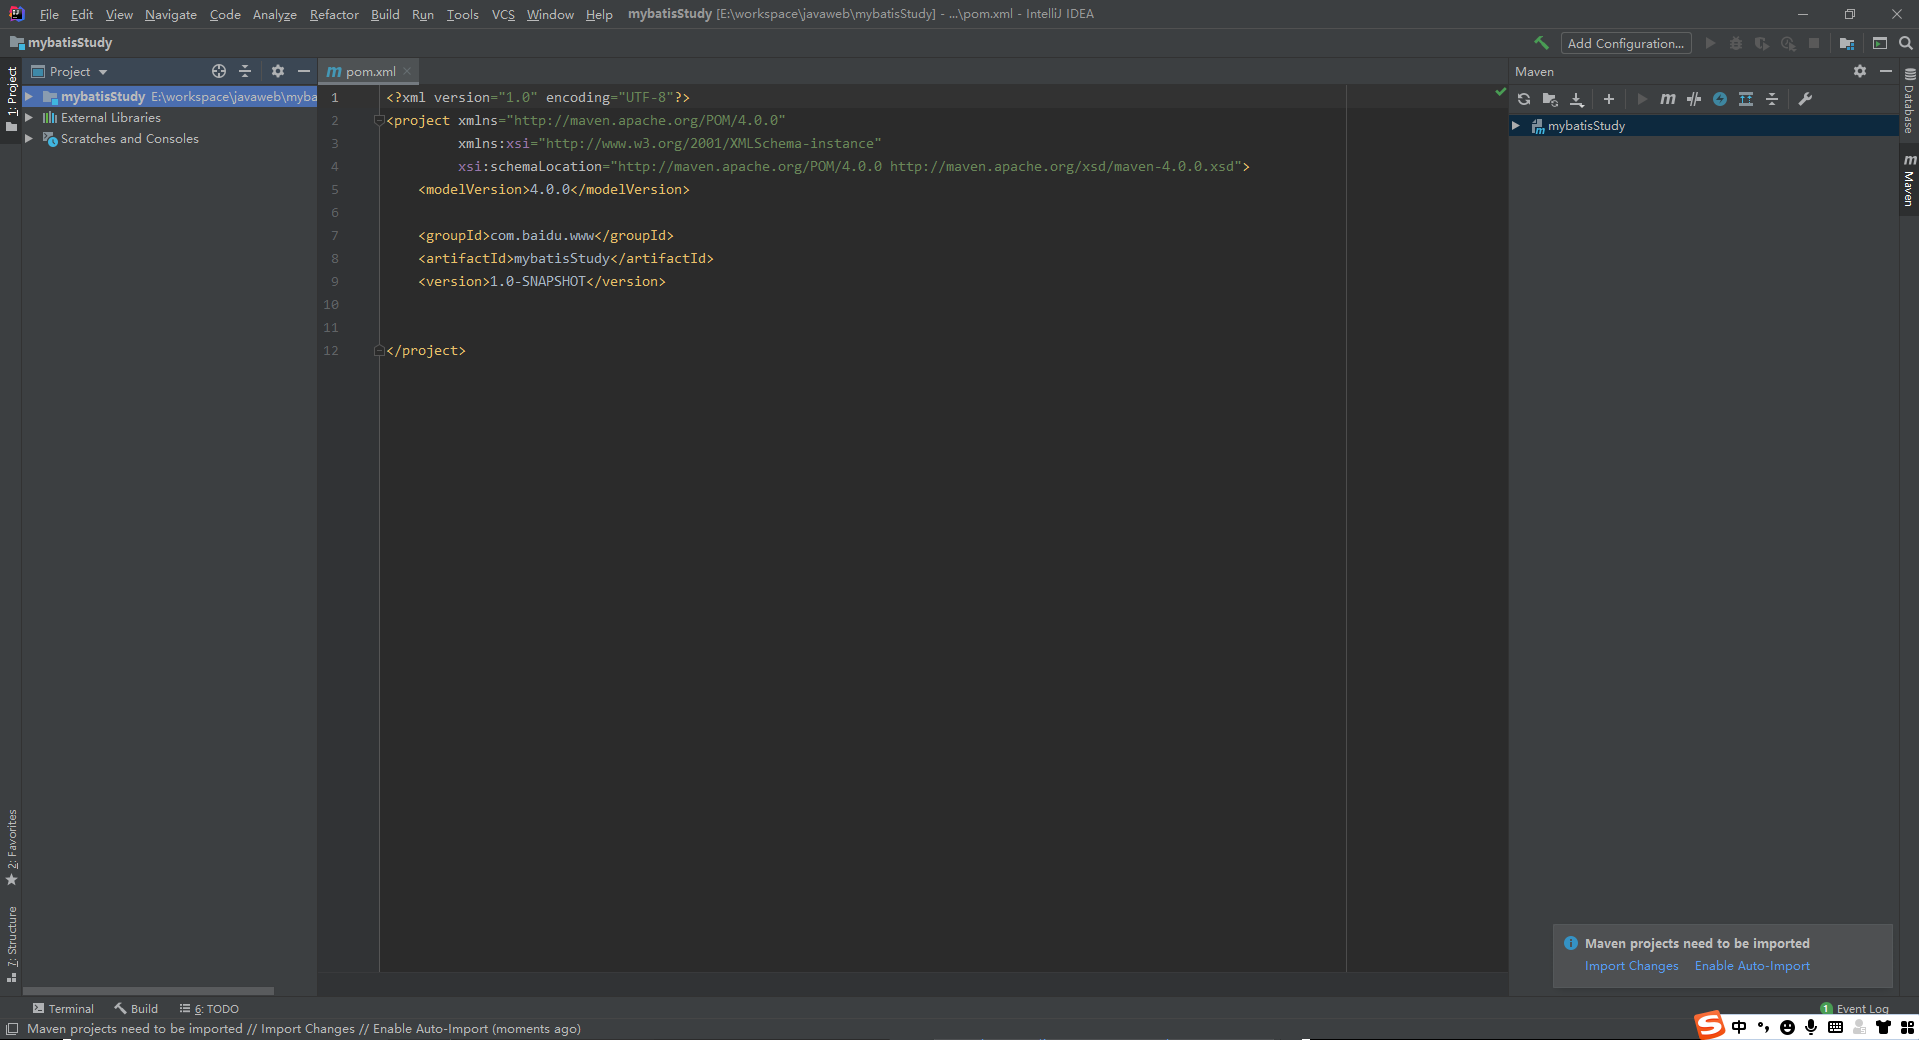The height and width of the screenshot is (1040, 1919).
Task: Click the Run Anything icon in the main toolbar
Action: pos(1880,43)
